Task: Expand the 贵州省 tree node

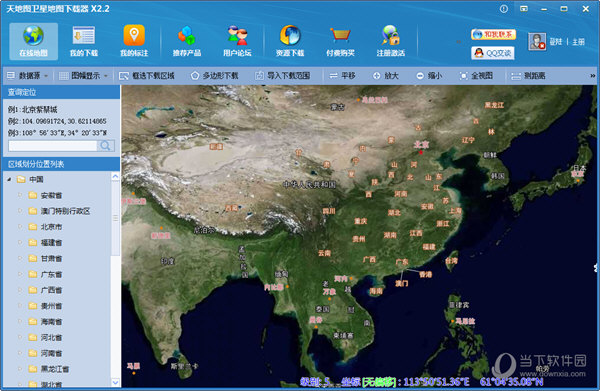Action: (20, 306)
